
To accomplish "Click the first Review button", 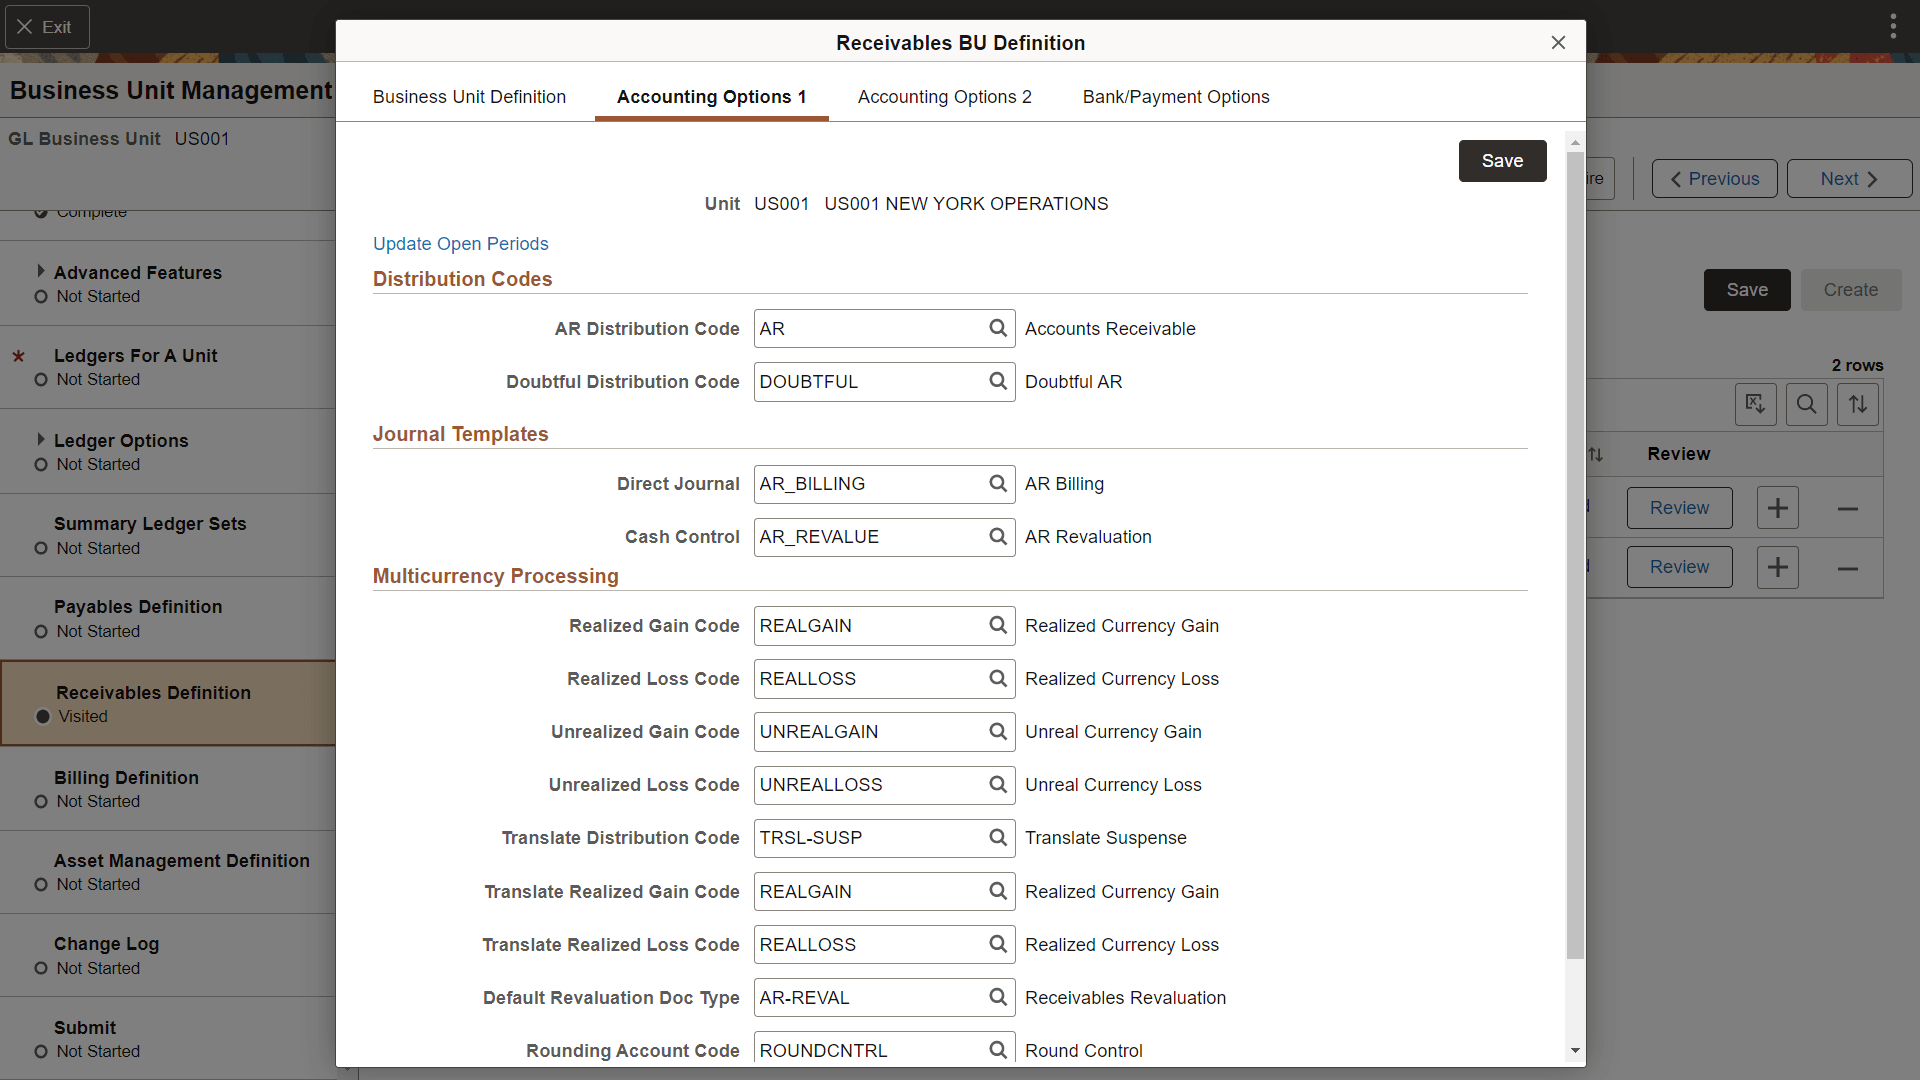I will click(x=1679, y=507).
